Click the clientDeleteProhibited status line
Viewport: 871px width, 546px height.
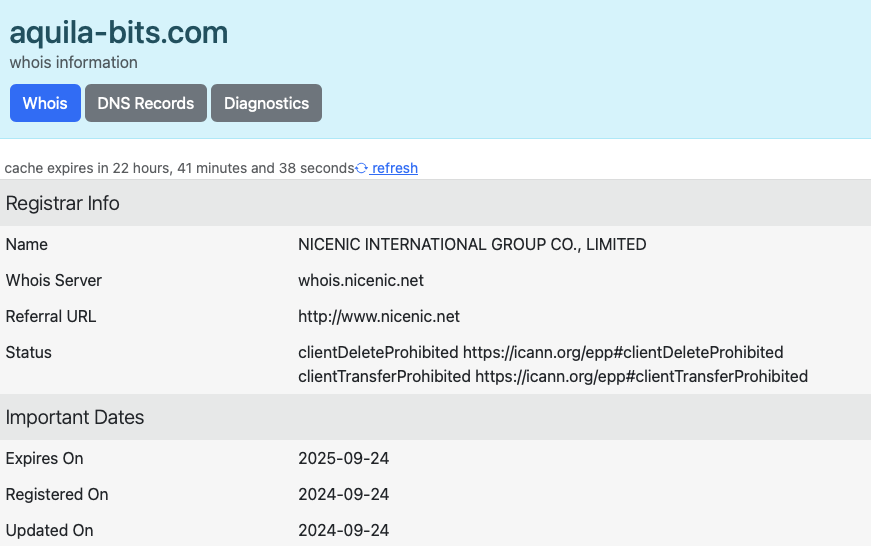[x=540, y=352]
